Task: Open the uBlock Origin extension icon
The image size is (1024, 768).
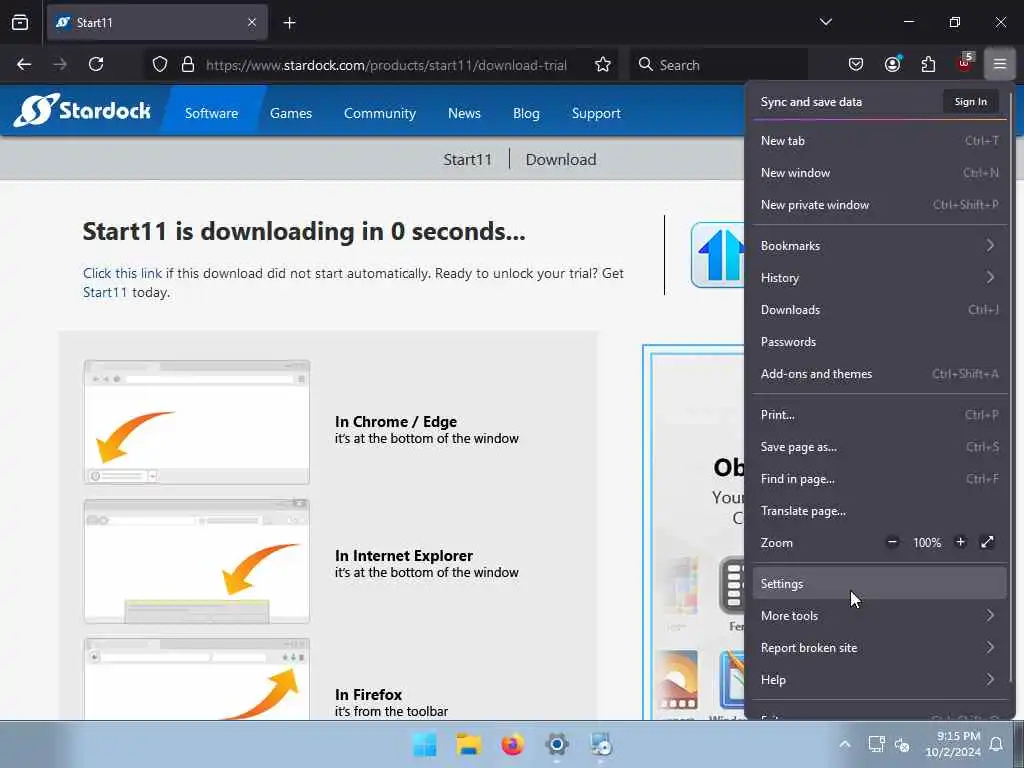Action: [965, 63]
